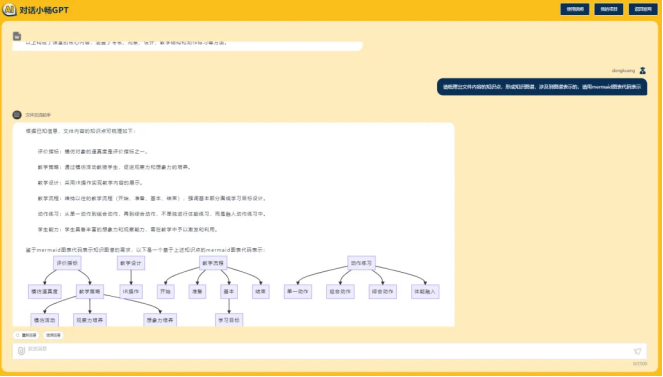Focus the message input field

click(x=330, y=351)
